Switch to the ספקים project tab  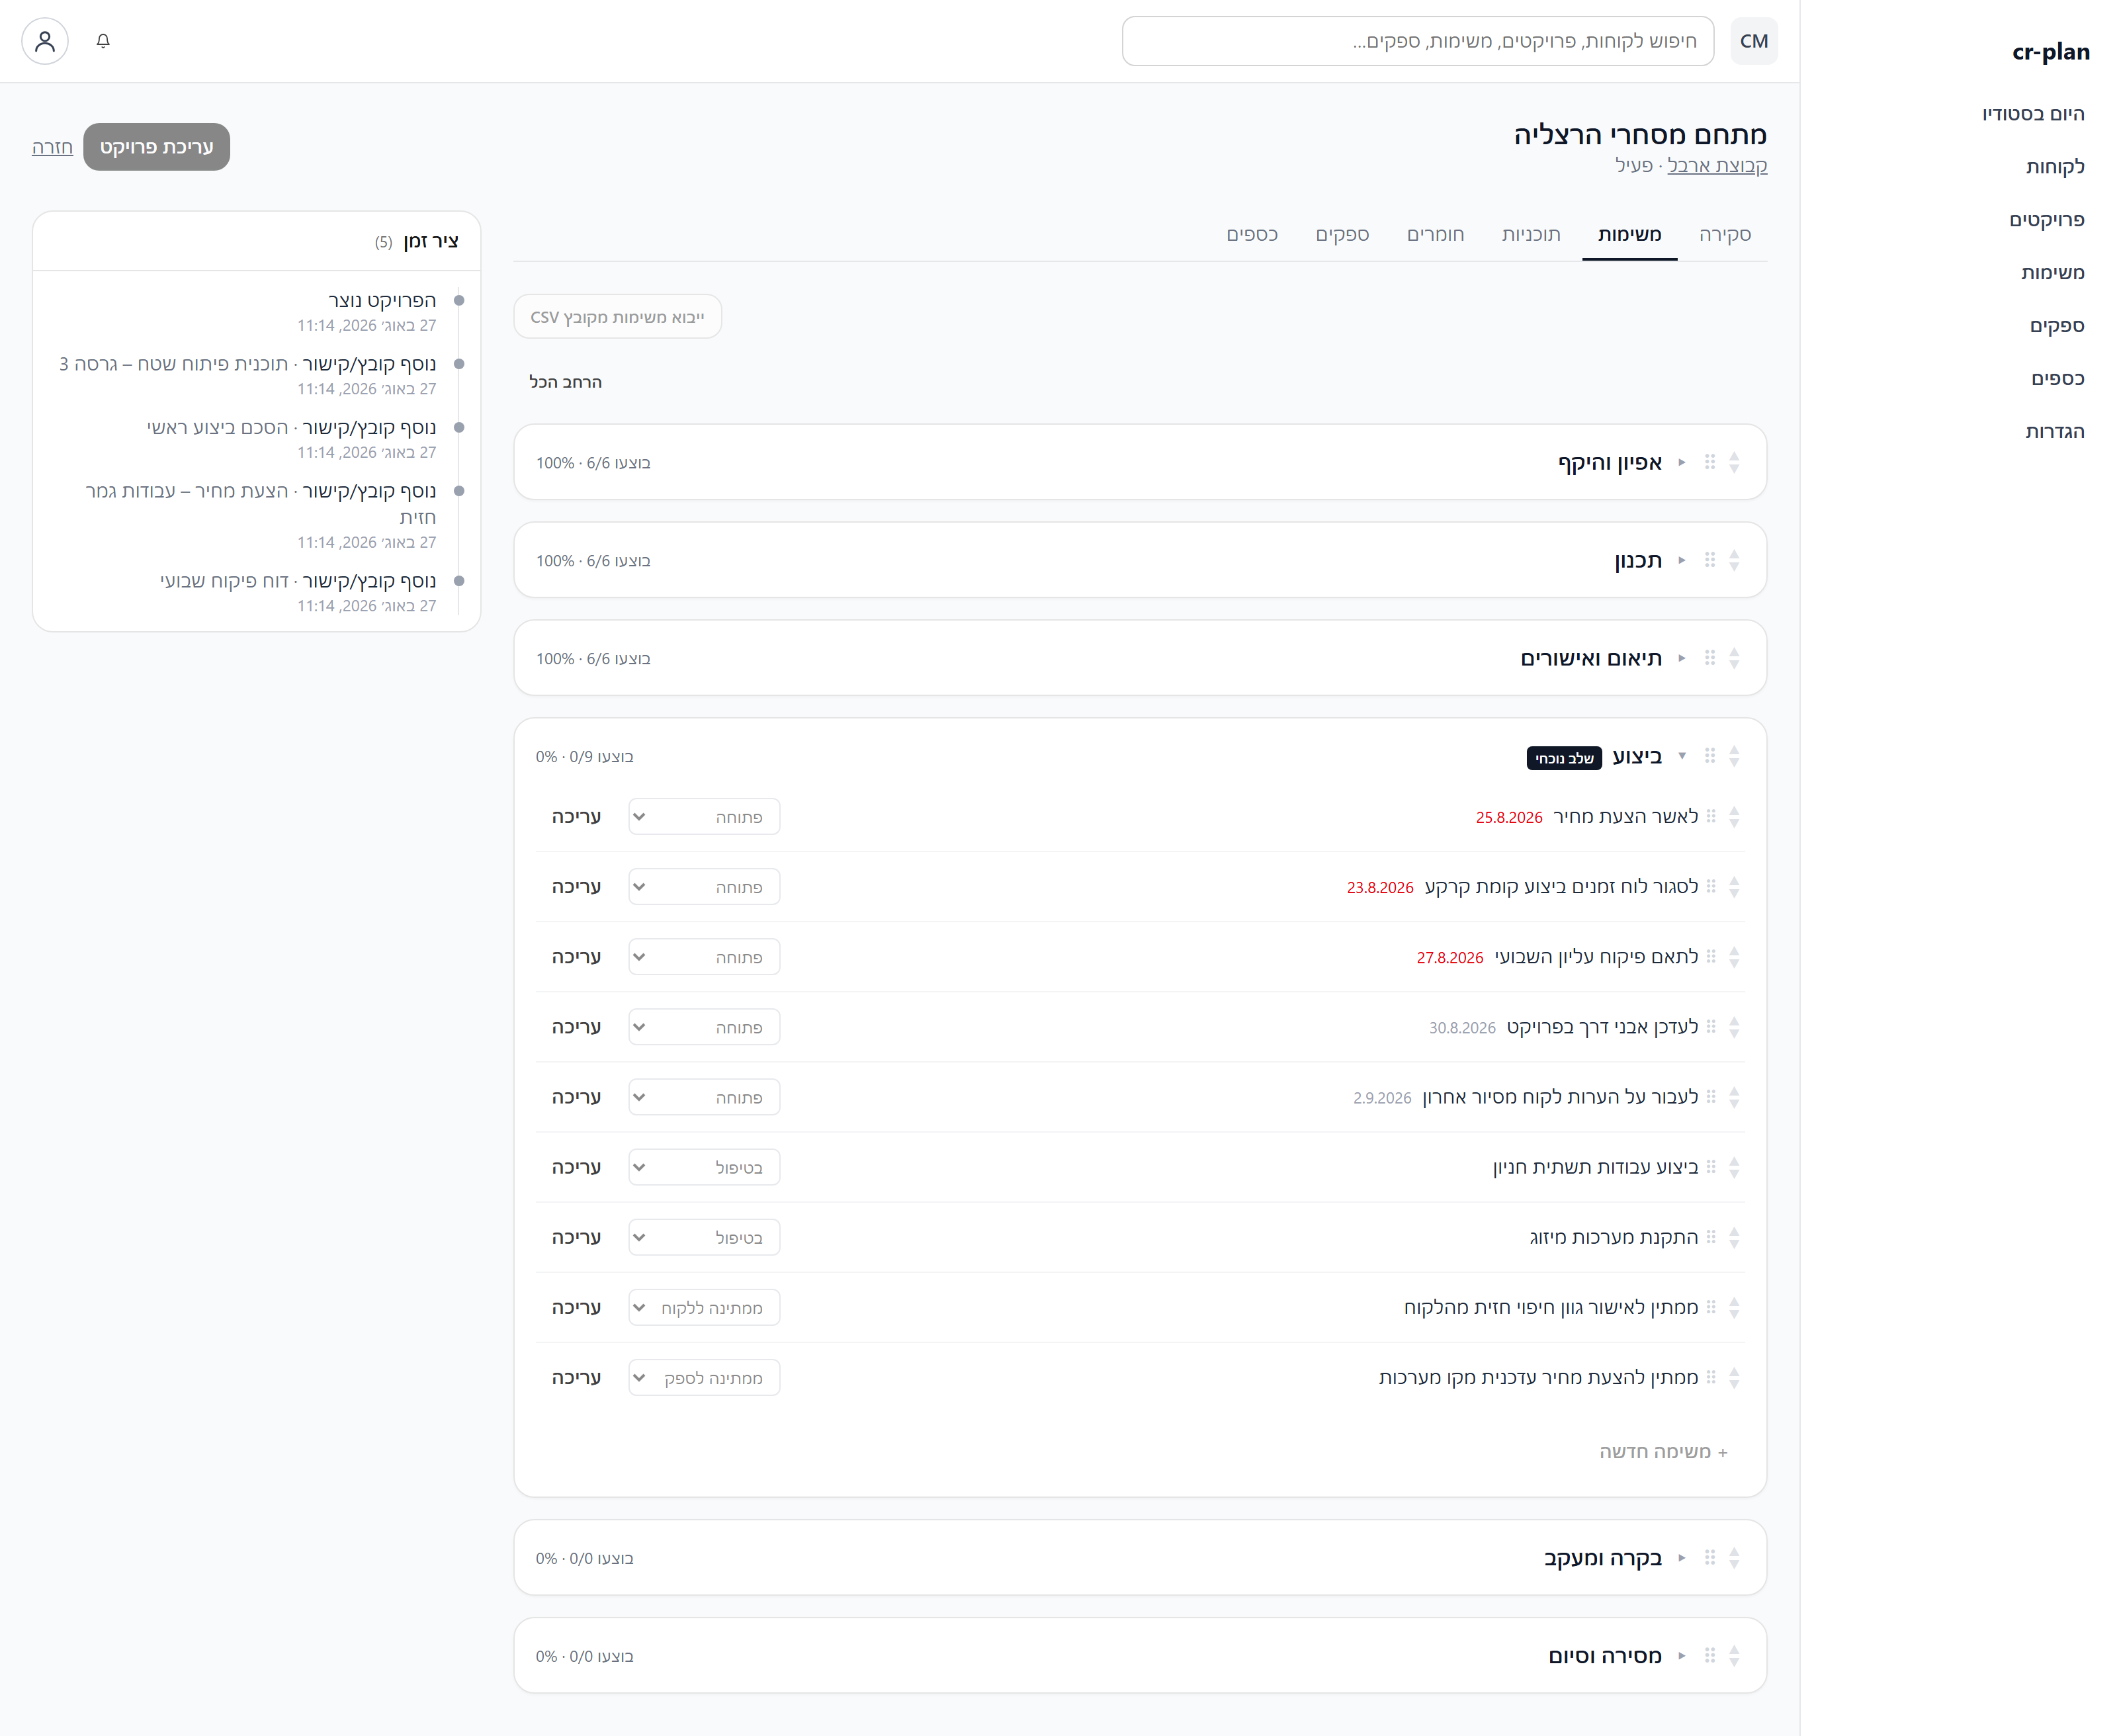click(x=1342, y=234)
